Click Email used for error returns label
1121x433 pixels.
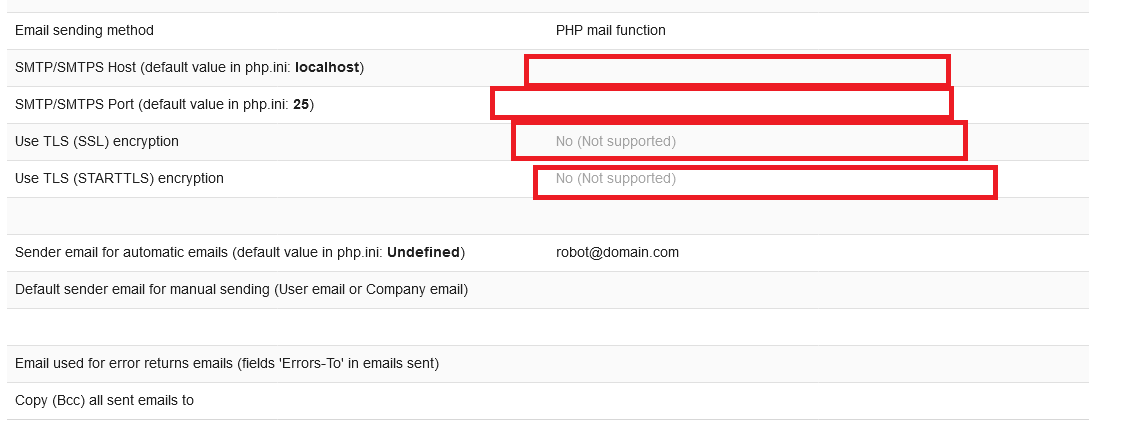227,364
